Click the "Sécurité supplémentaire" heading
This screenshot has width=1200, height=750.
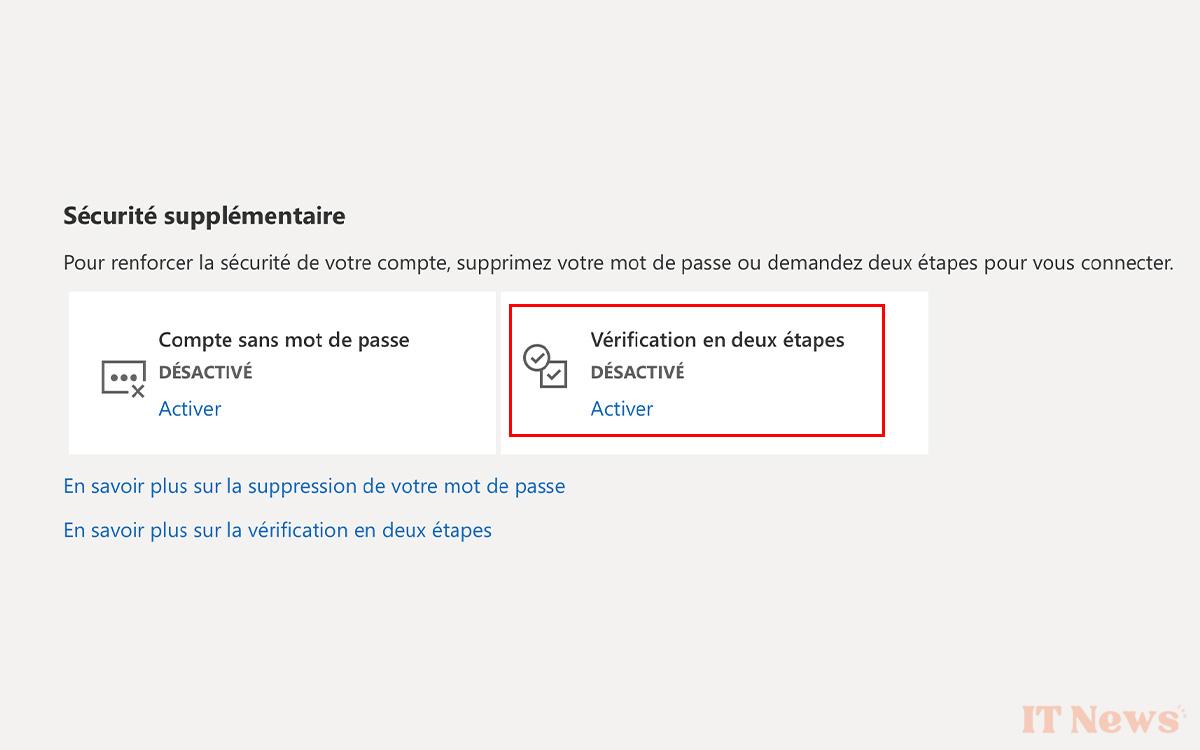pos(204,215)
